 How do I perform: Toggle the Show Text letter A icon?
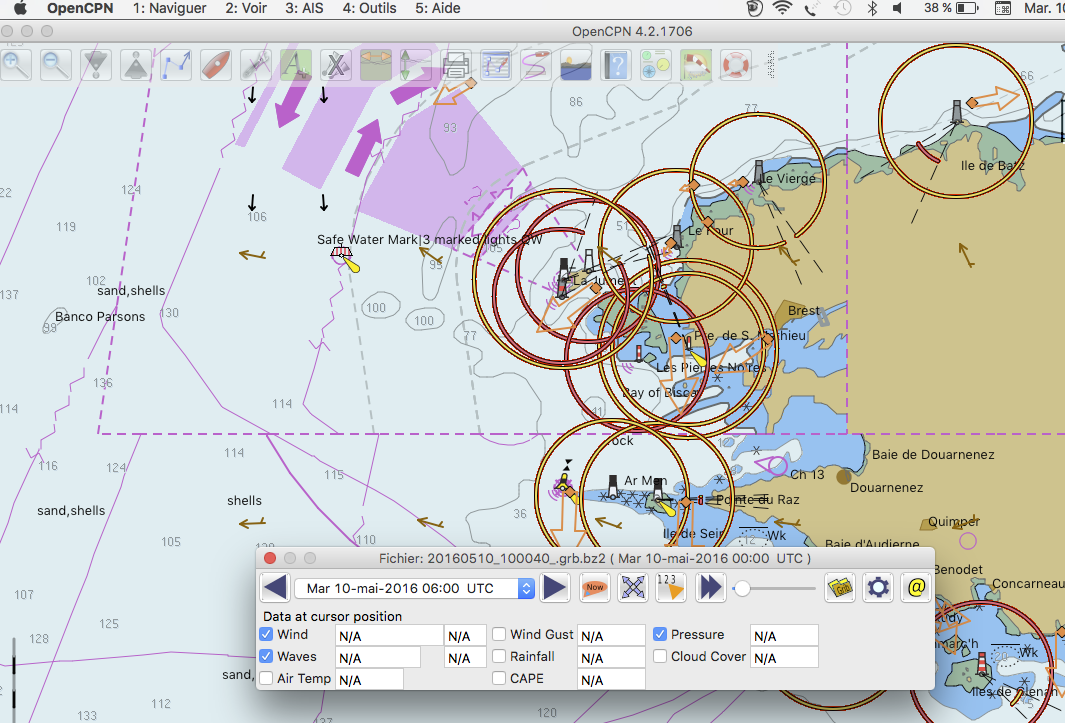(296, 65)
